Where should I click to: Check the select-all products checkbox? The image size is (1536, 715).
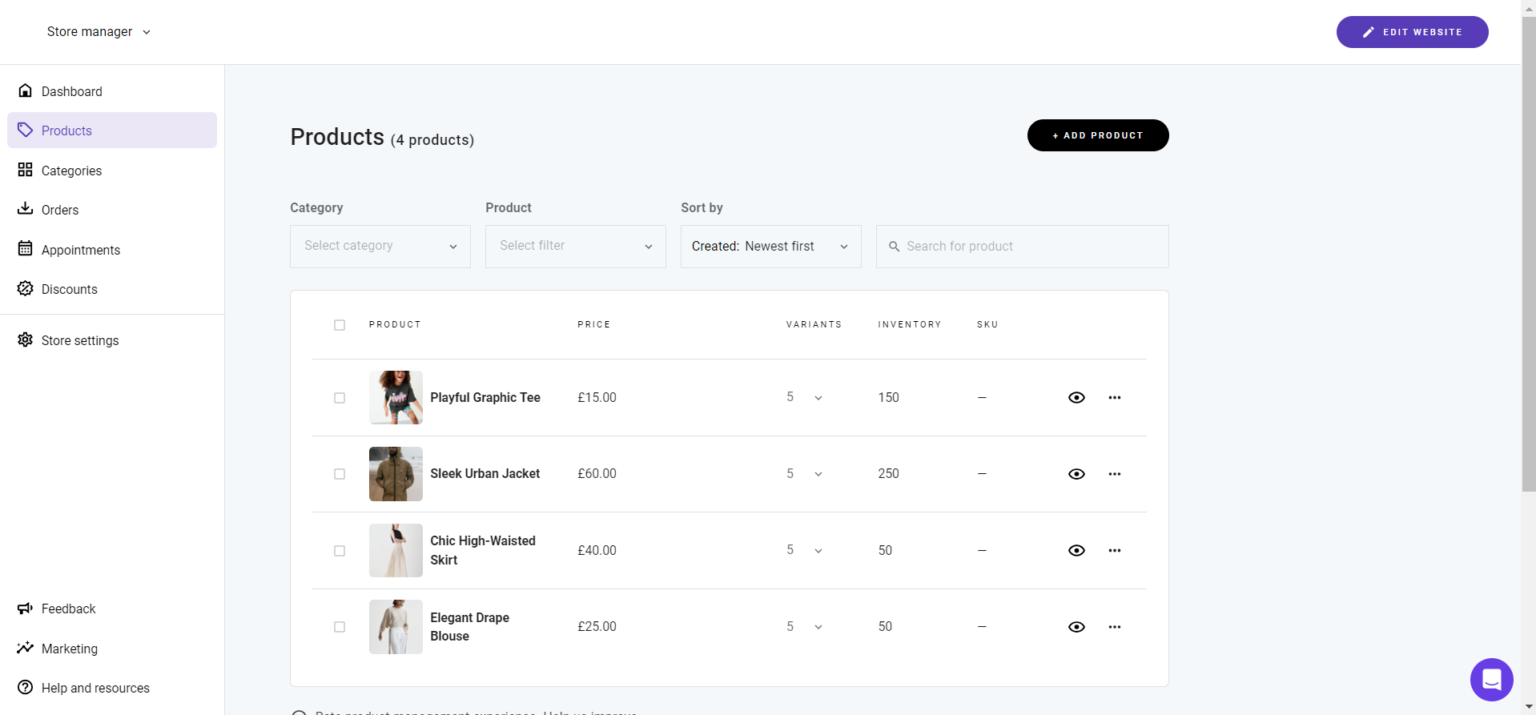[x=339, y=324]
